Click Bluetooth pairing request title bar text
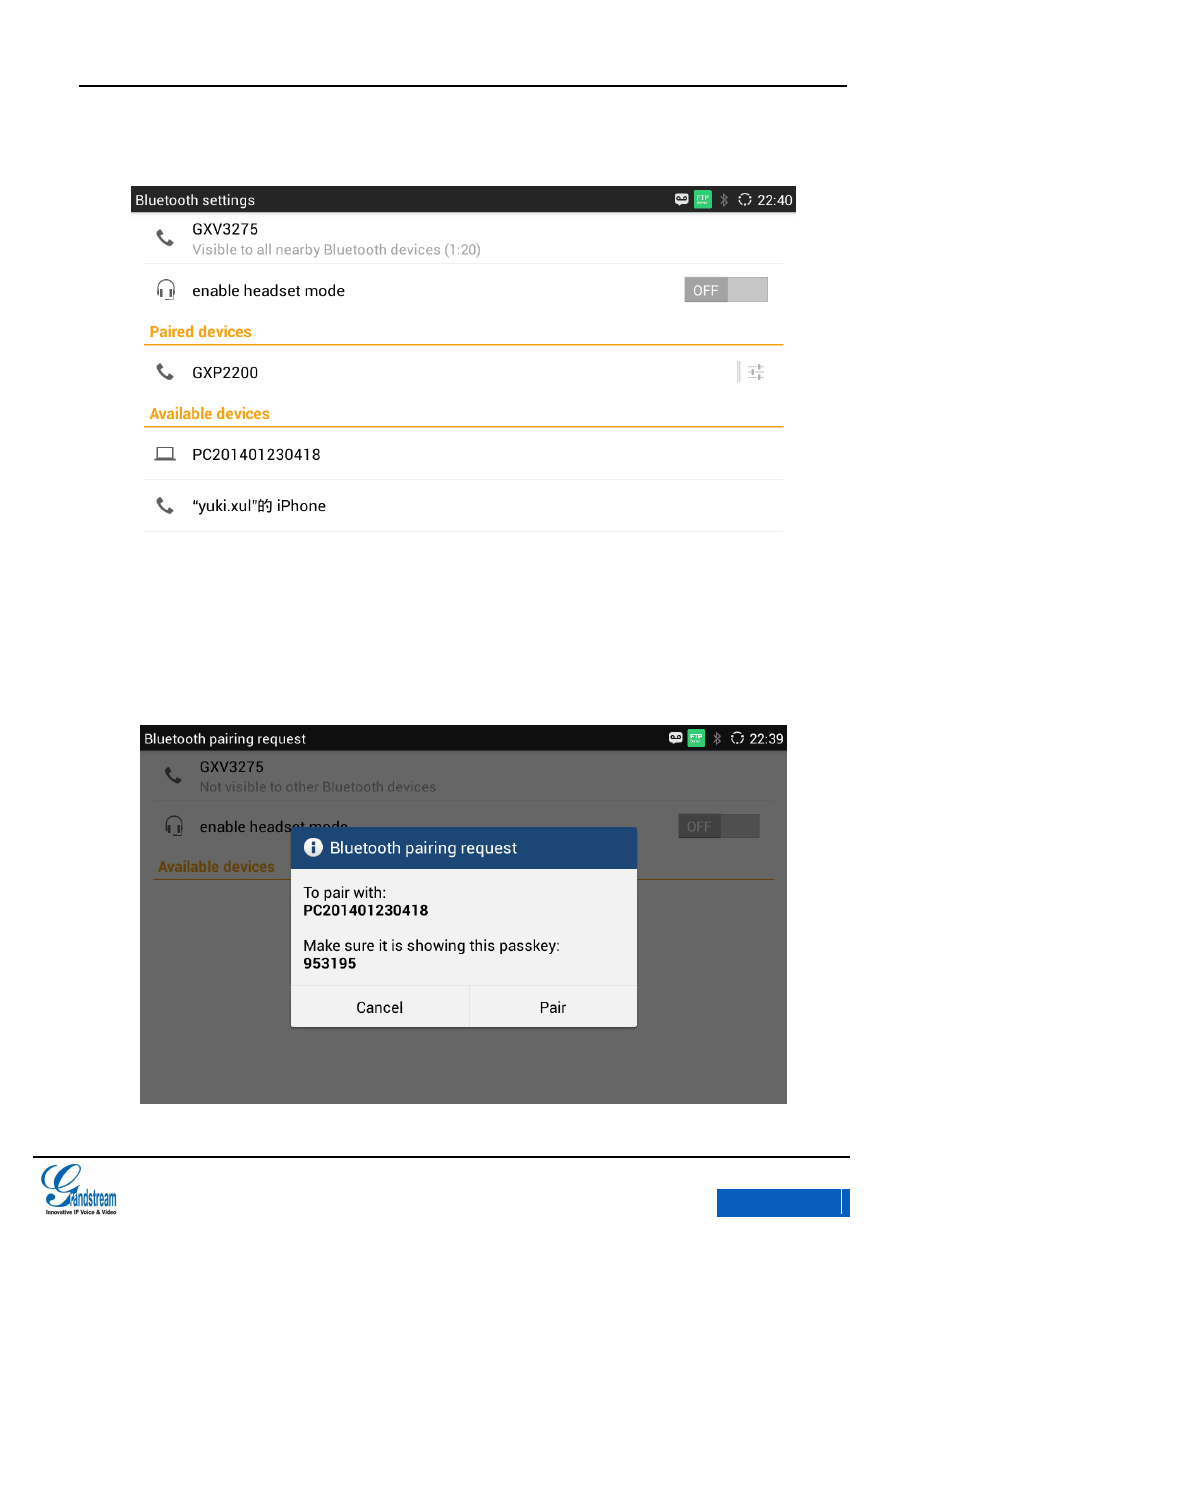Image resolution: width=1184 pixels, height=1497 pixels. 225,739
